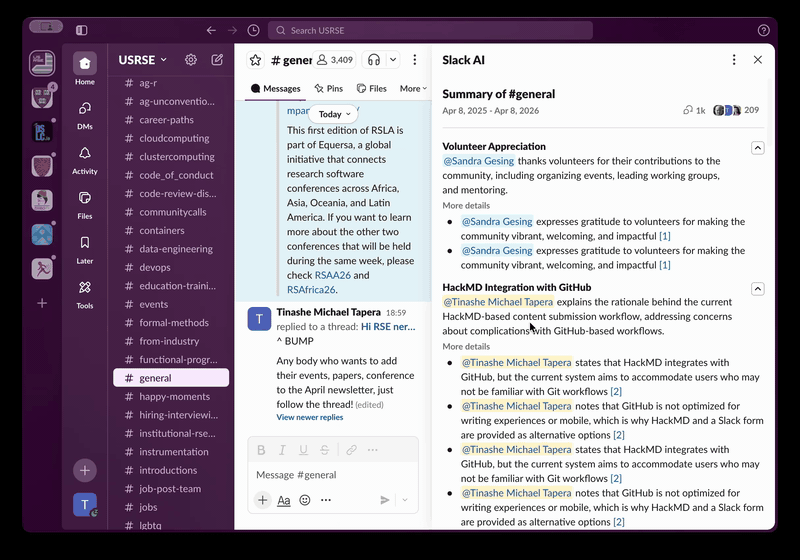The height and width of the screenshot is (560, 800).
Task: Open history clock icon
Action: [254, 30]
